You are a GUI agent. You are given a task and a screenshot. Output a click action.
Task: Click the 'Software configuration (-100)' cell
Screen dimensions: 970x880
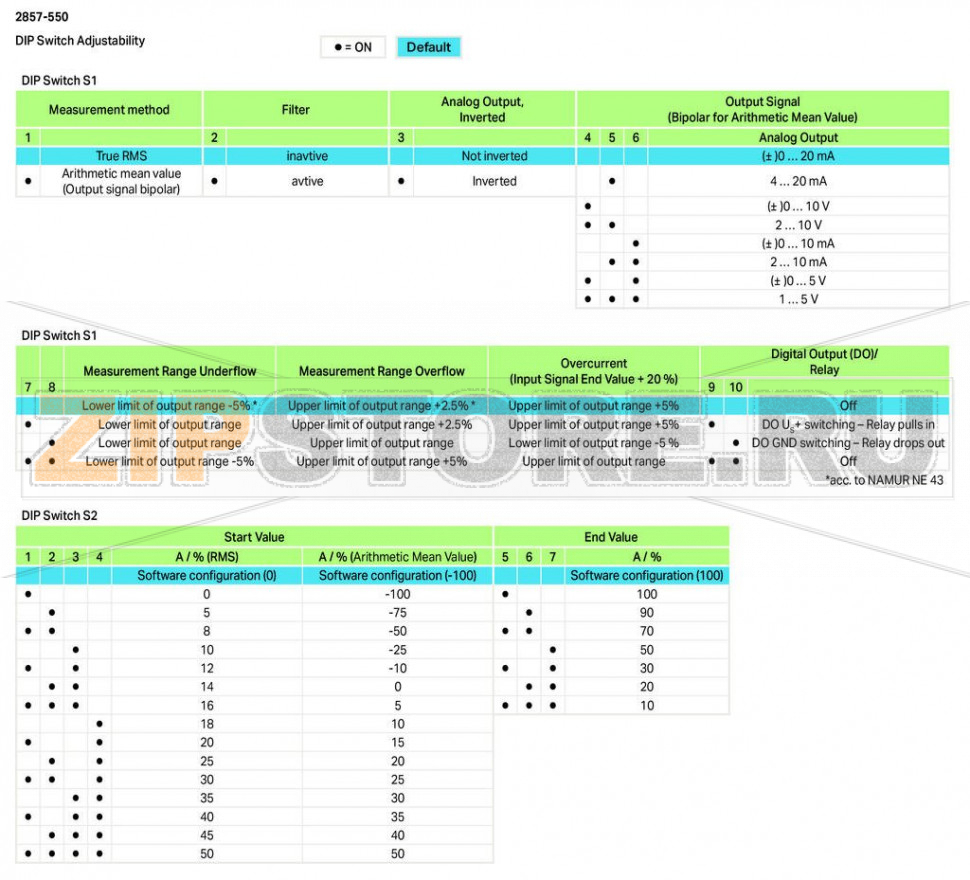click(398, 575)
